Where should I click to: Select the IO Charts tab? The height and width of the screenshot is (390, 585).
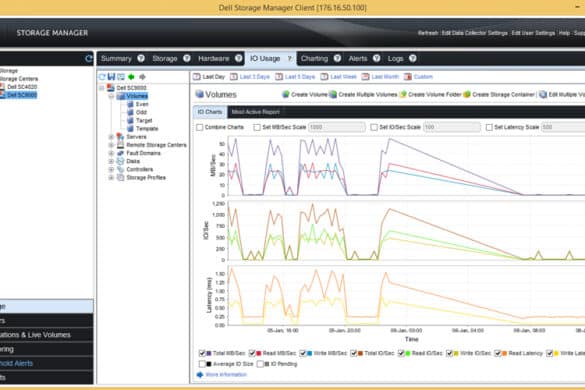tap(210, 112)
